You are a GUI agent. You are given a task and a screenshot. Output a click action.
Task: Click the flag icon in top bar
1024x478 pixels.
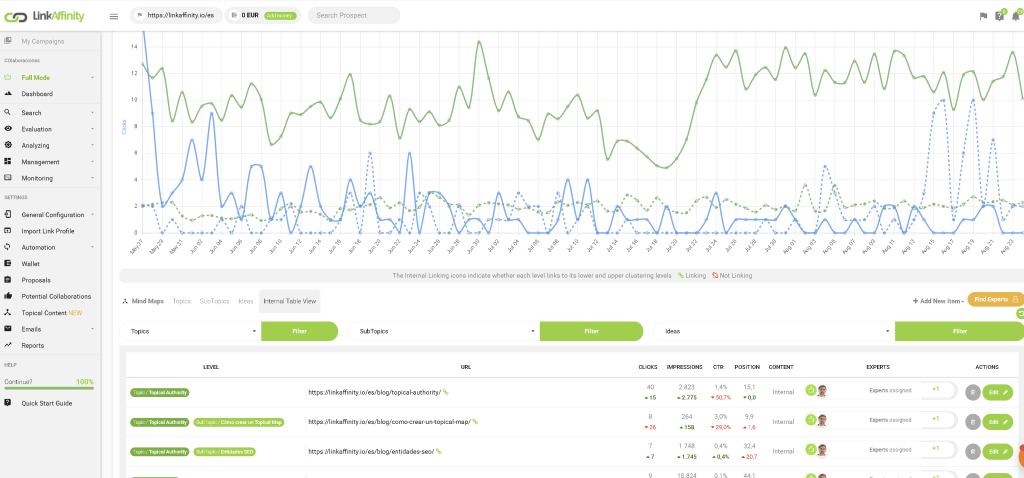click(x=983, y=16)
